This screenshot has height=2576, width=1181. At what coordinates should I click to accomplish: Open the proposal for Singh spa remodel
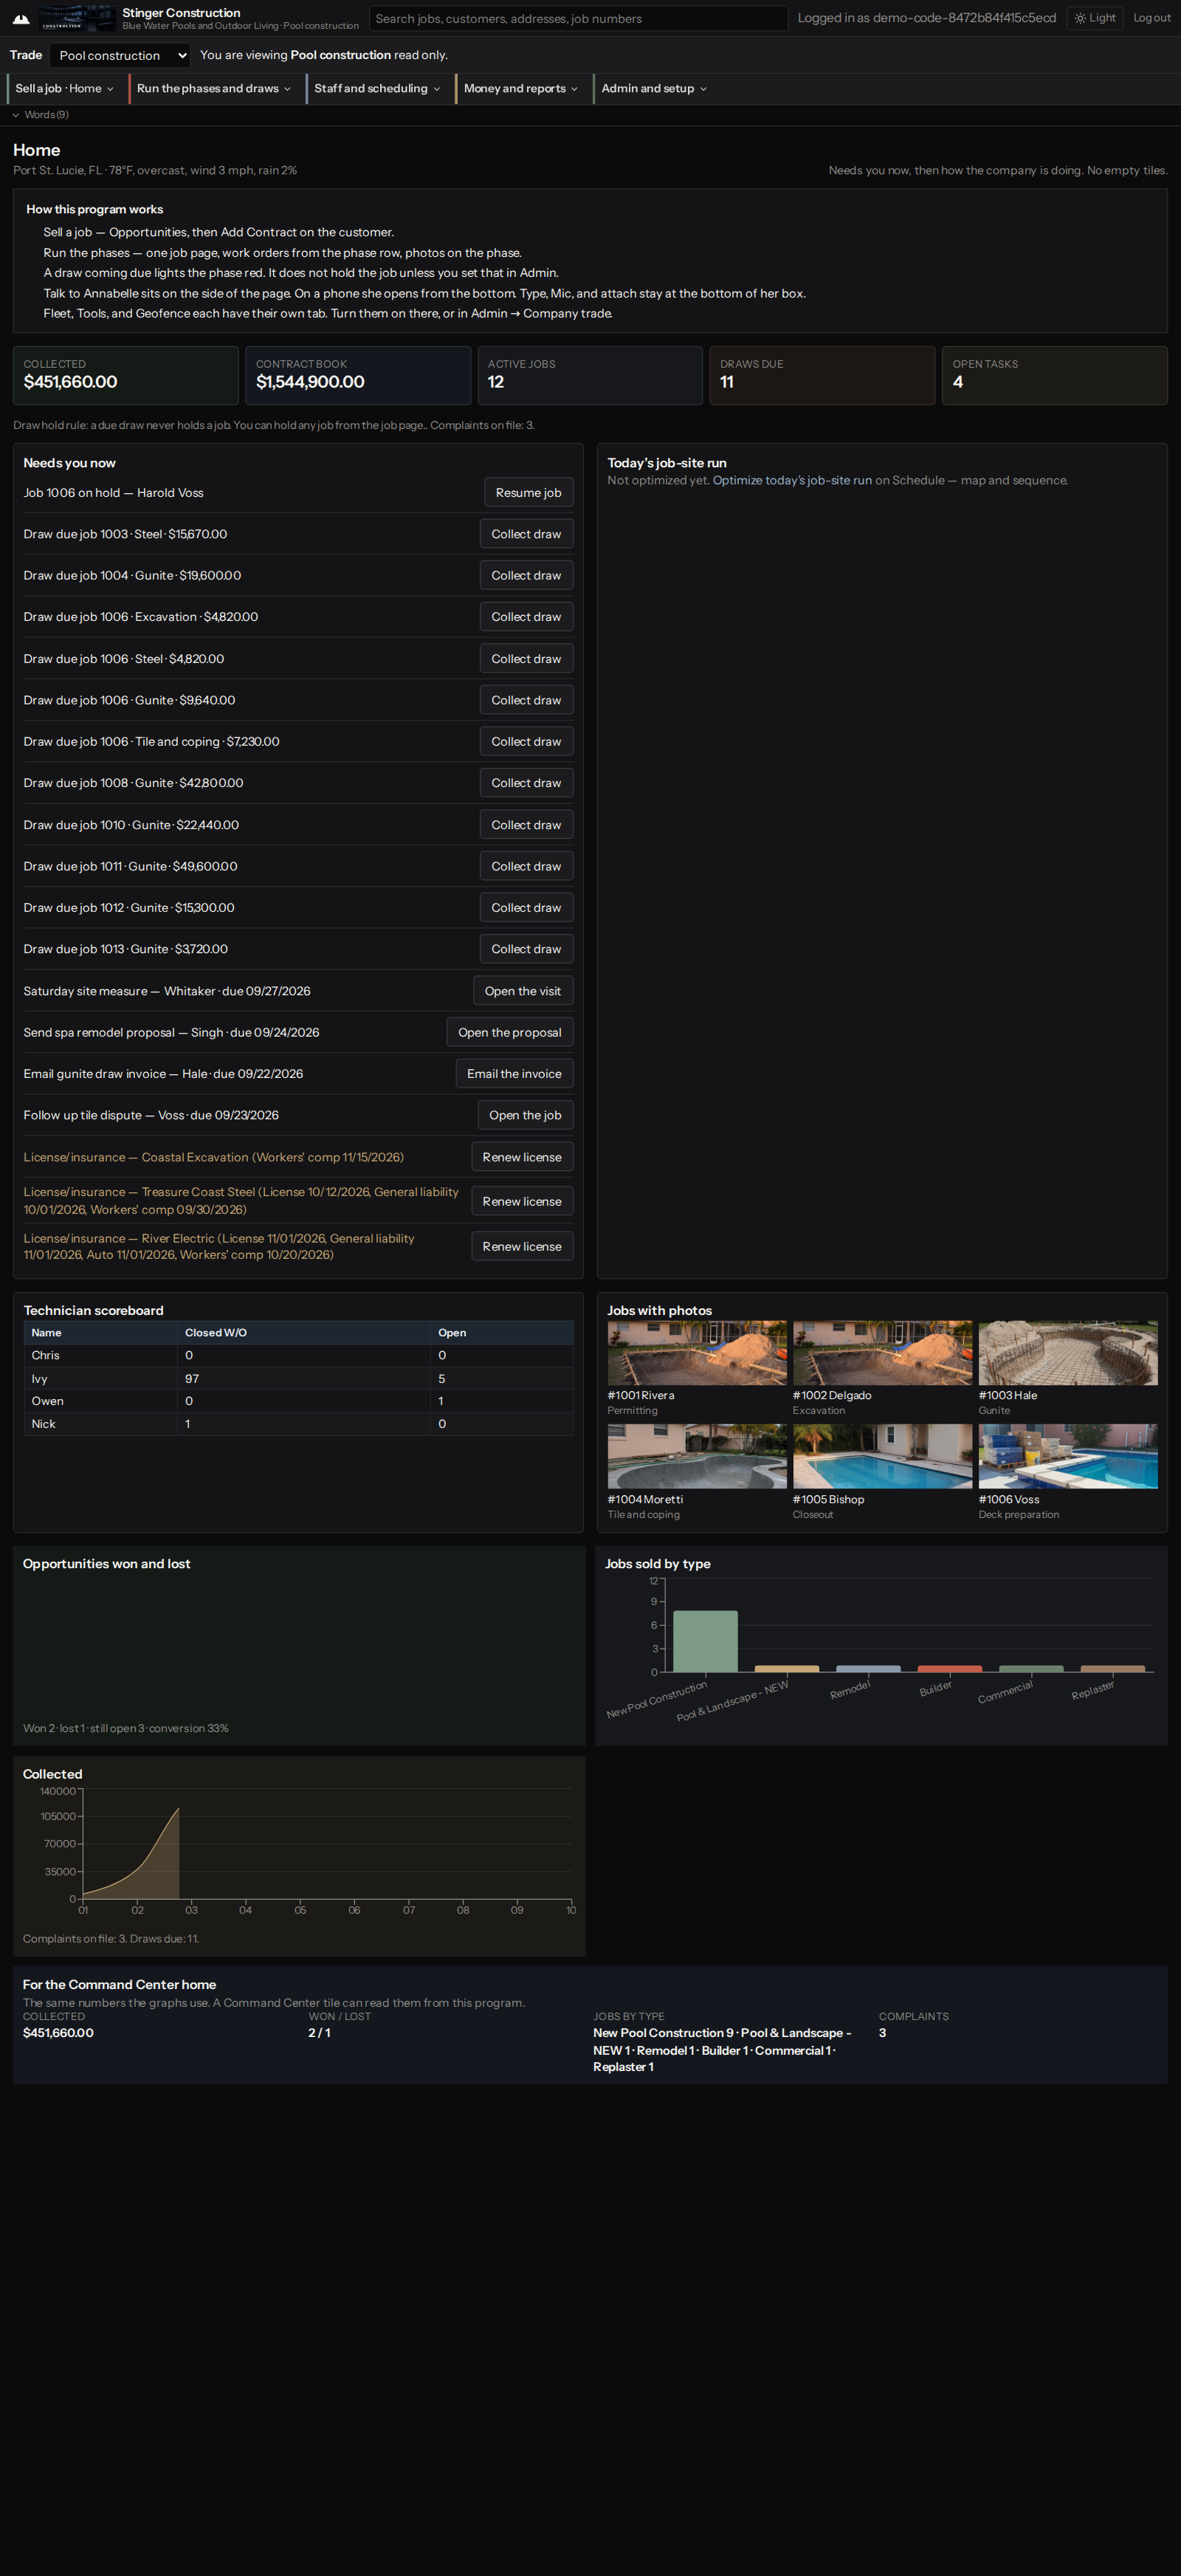(x=510, y=1032)
